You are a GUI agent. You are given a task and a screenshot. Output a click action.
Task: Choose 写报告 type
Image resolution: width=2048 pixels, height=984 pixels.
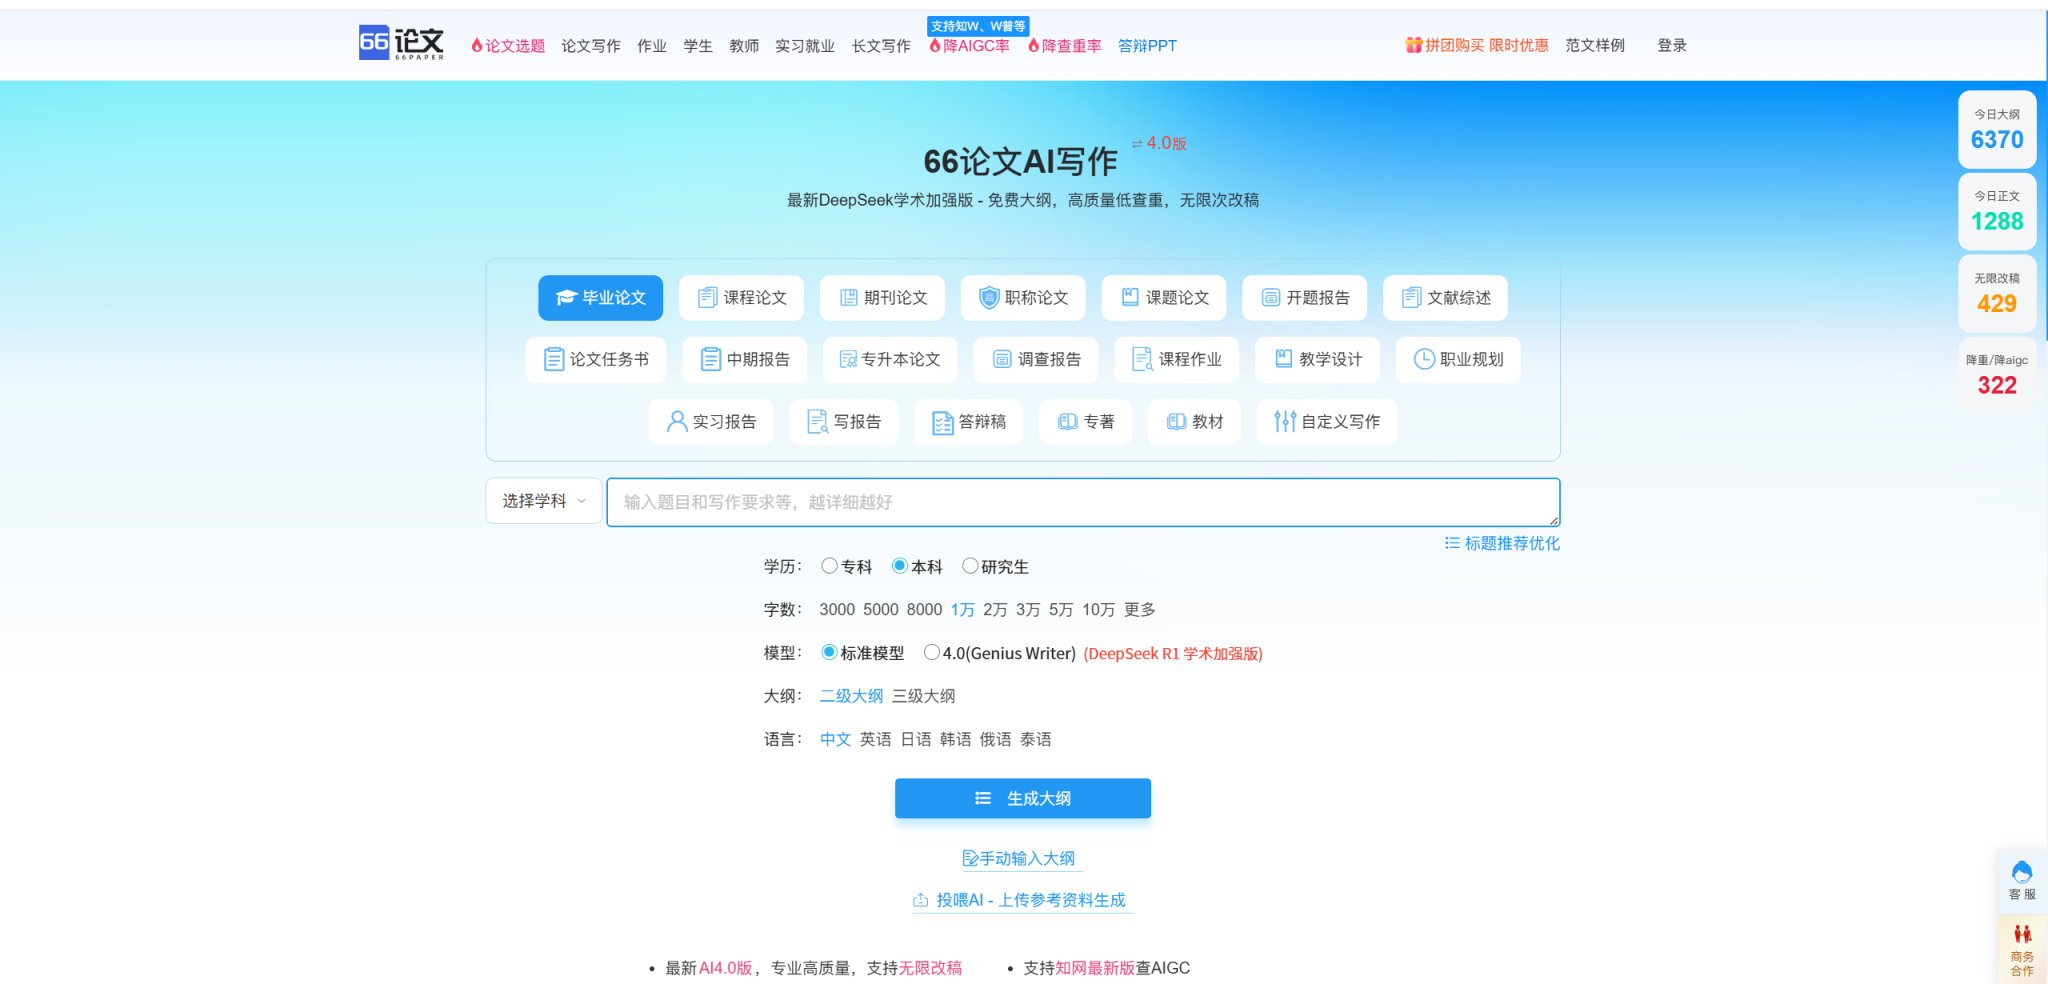(844, 422)
